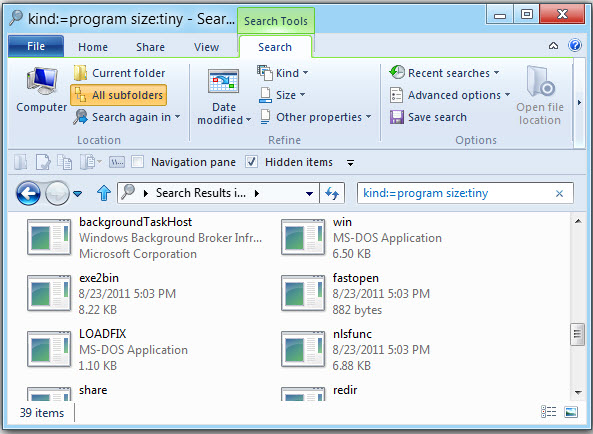
Task: Open the Recent searches dropdown
Action: tap(444, 73)
